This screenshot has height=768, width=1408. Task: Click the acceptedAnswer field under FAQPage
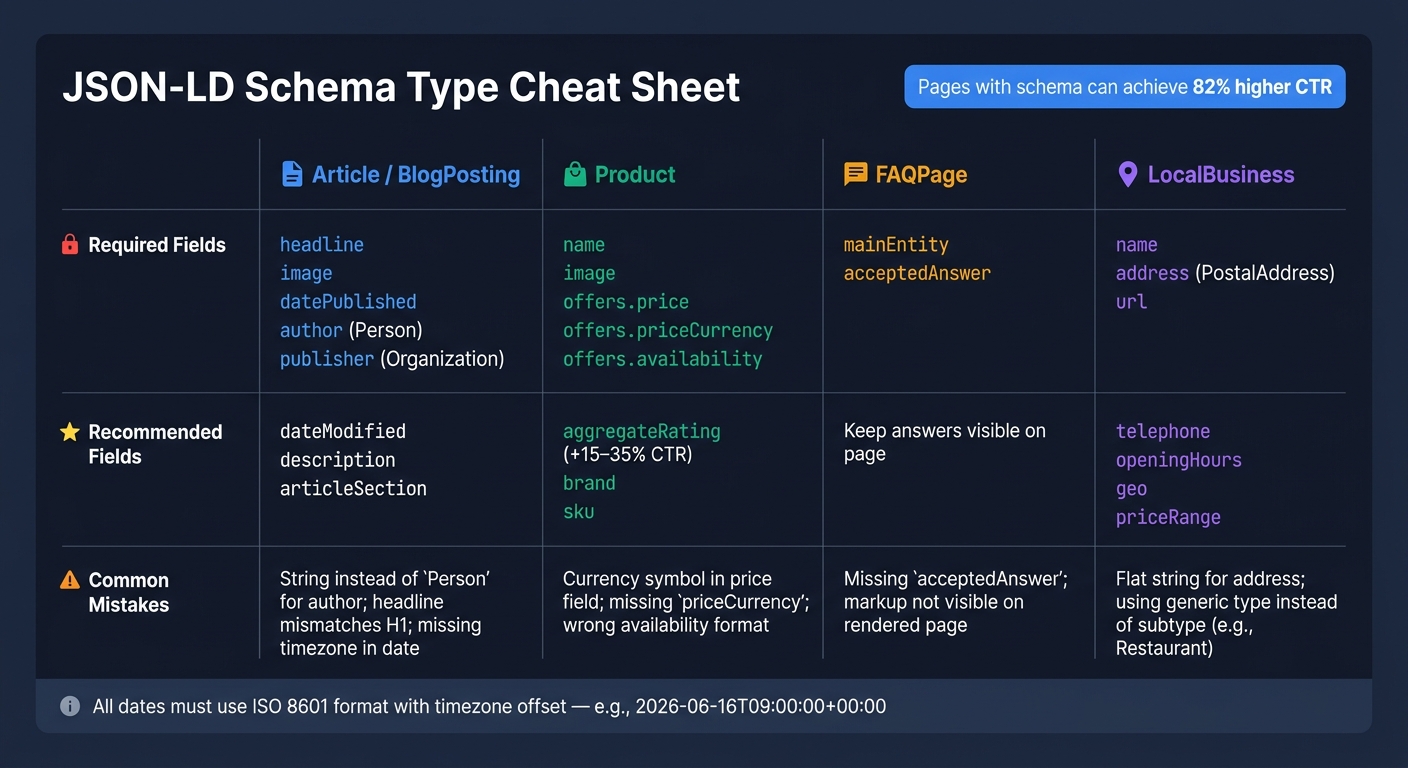917,274
